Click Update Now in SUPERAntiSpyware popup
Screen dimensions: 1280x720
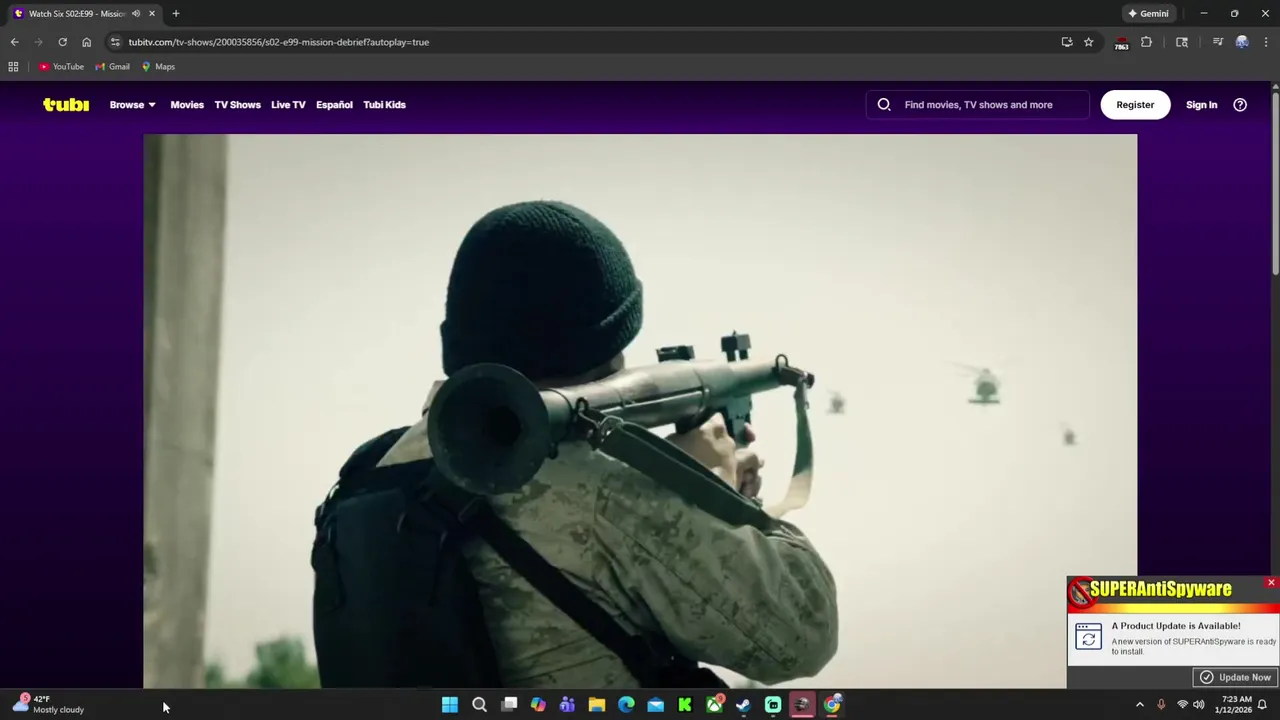click(x=1235, y=677)
